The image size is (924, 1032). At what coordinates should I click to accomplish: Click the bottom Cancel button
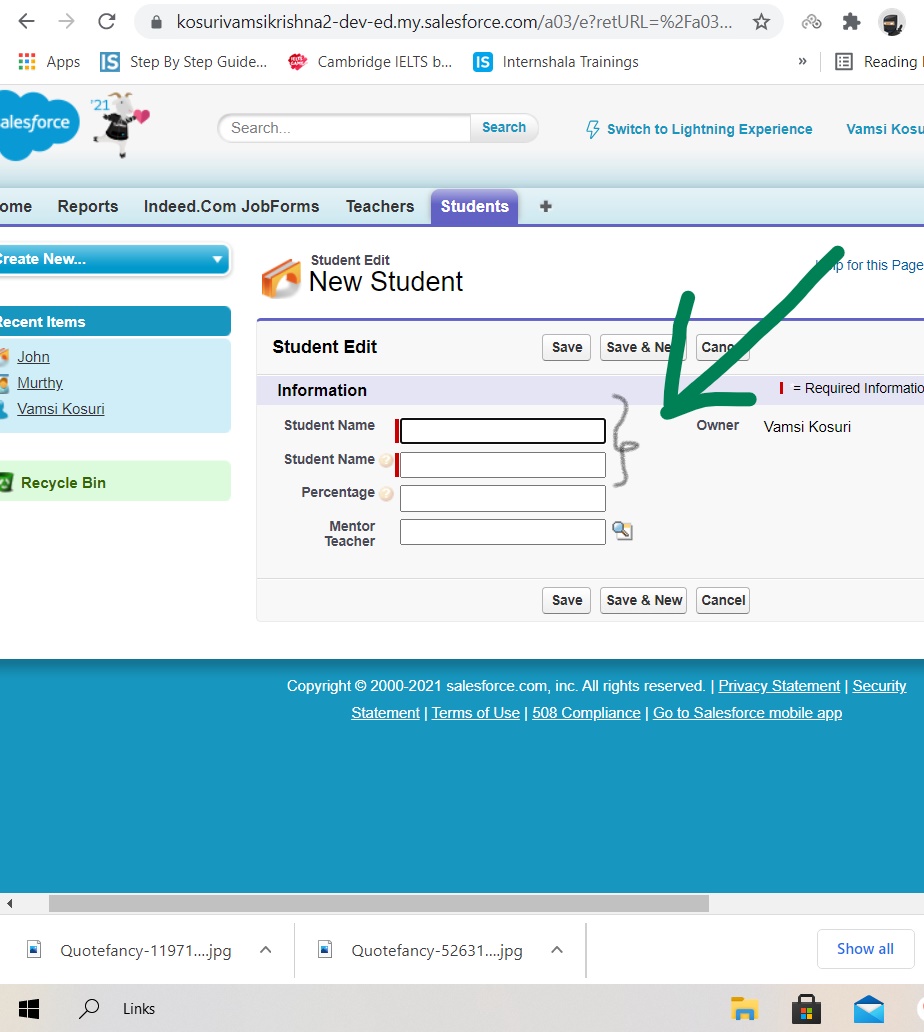click(723, 600)
